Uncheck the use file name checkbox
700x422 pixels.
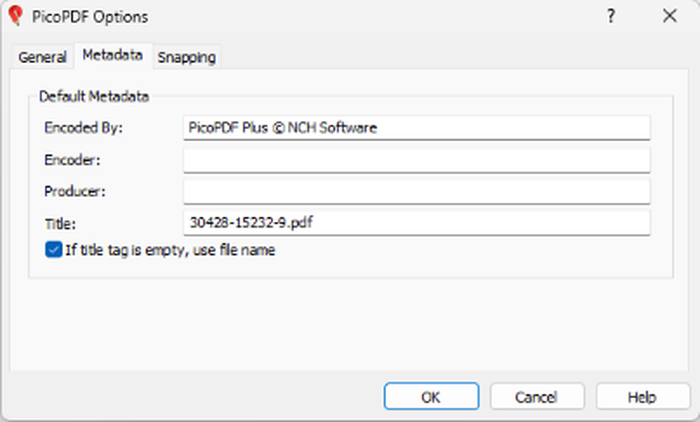click(54, 250)
